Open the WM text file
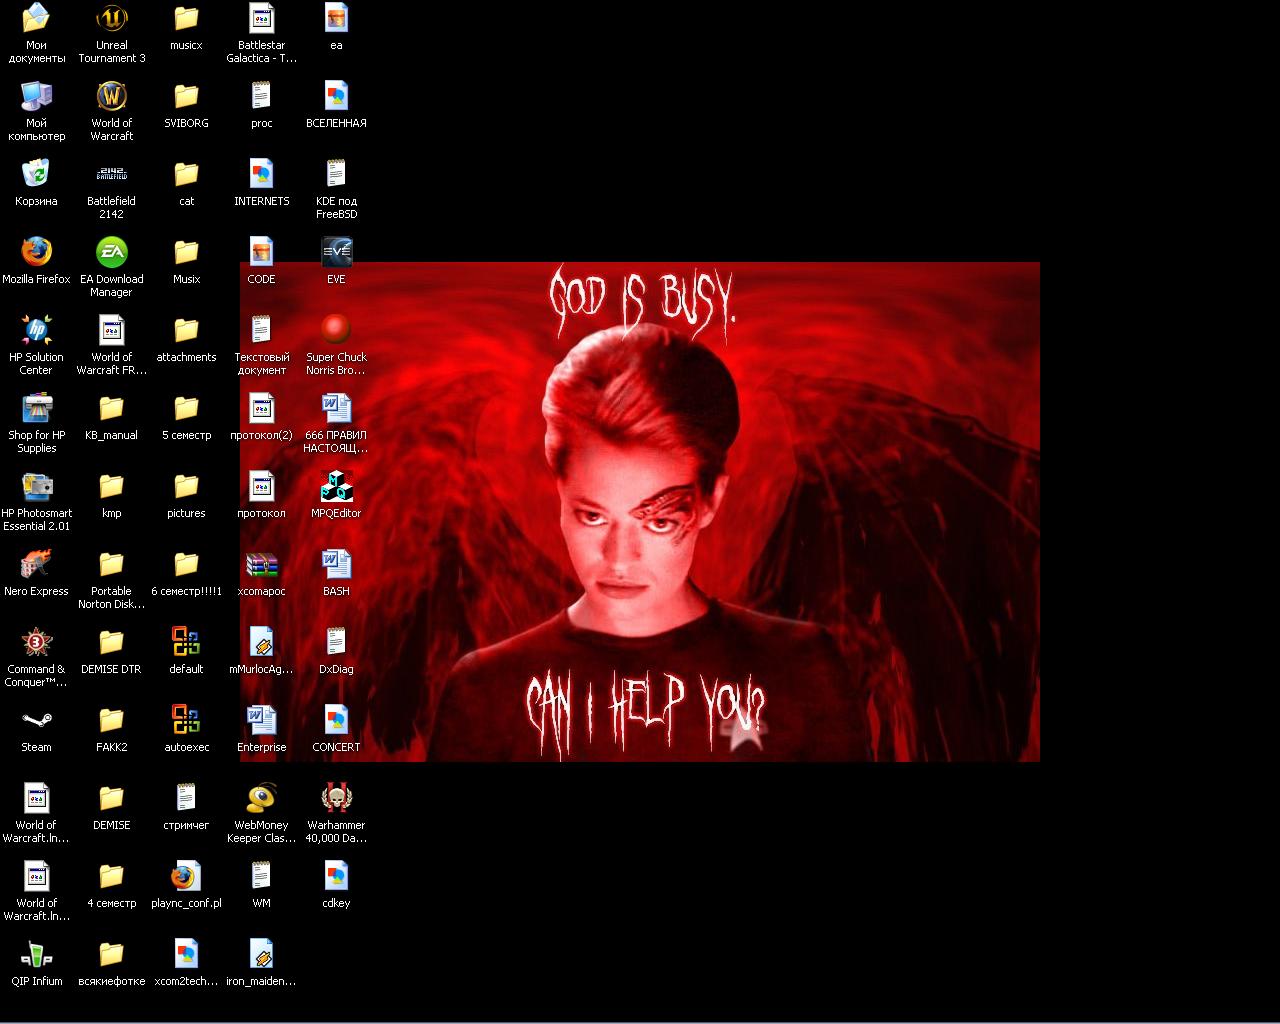The height and width of the screenshot is (1024, 1280). coord(261,876)
